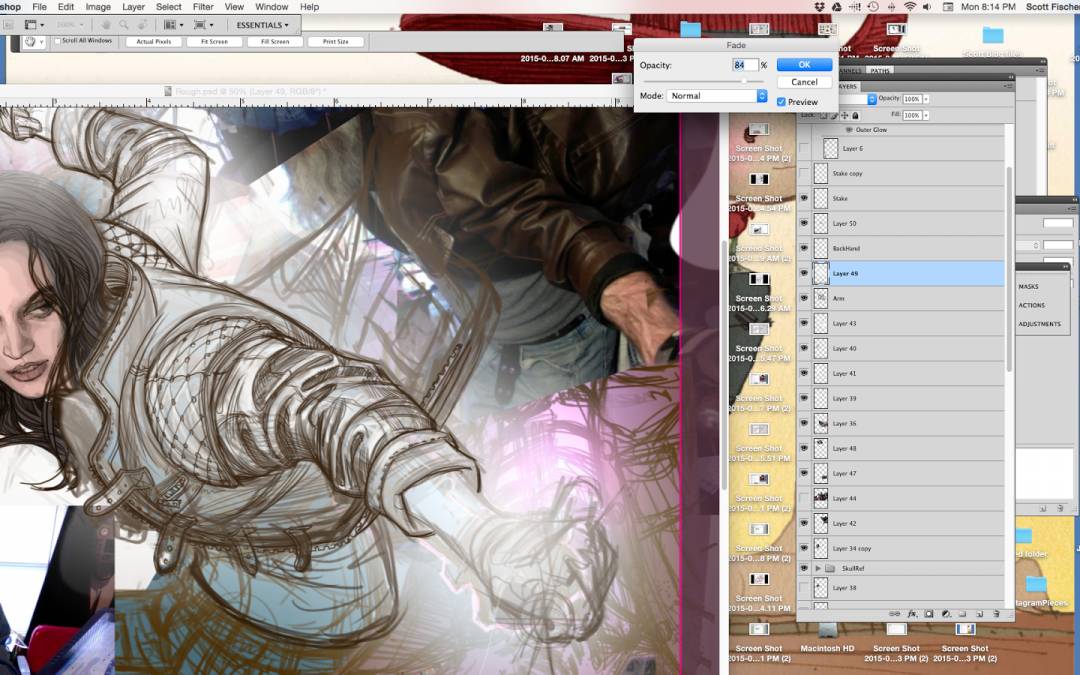Screen dimensions: 1080x675
Task: Open the Masks panel label
Action: [x=1028, y=287]
